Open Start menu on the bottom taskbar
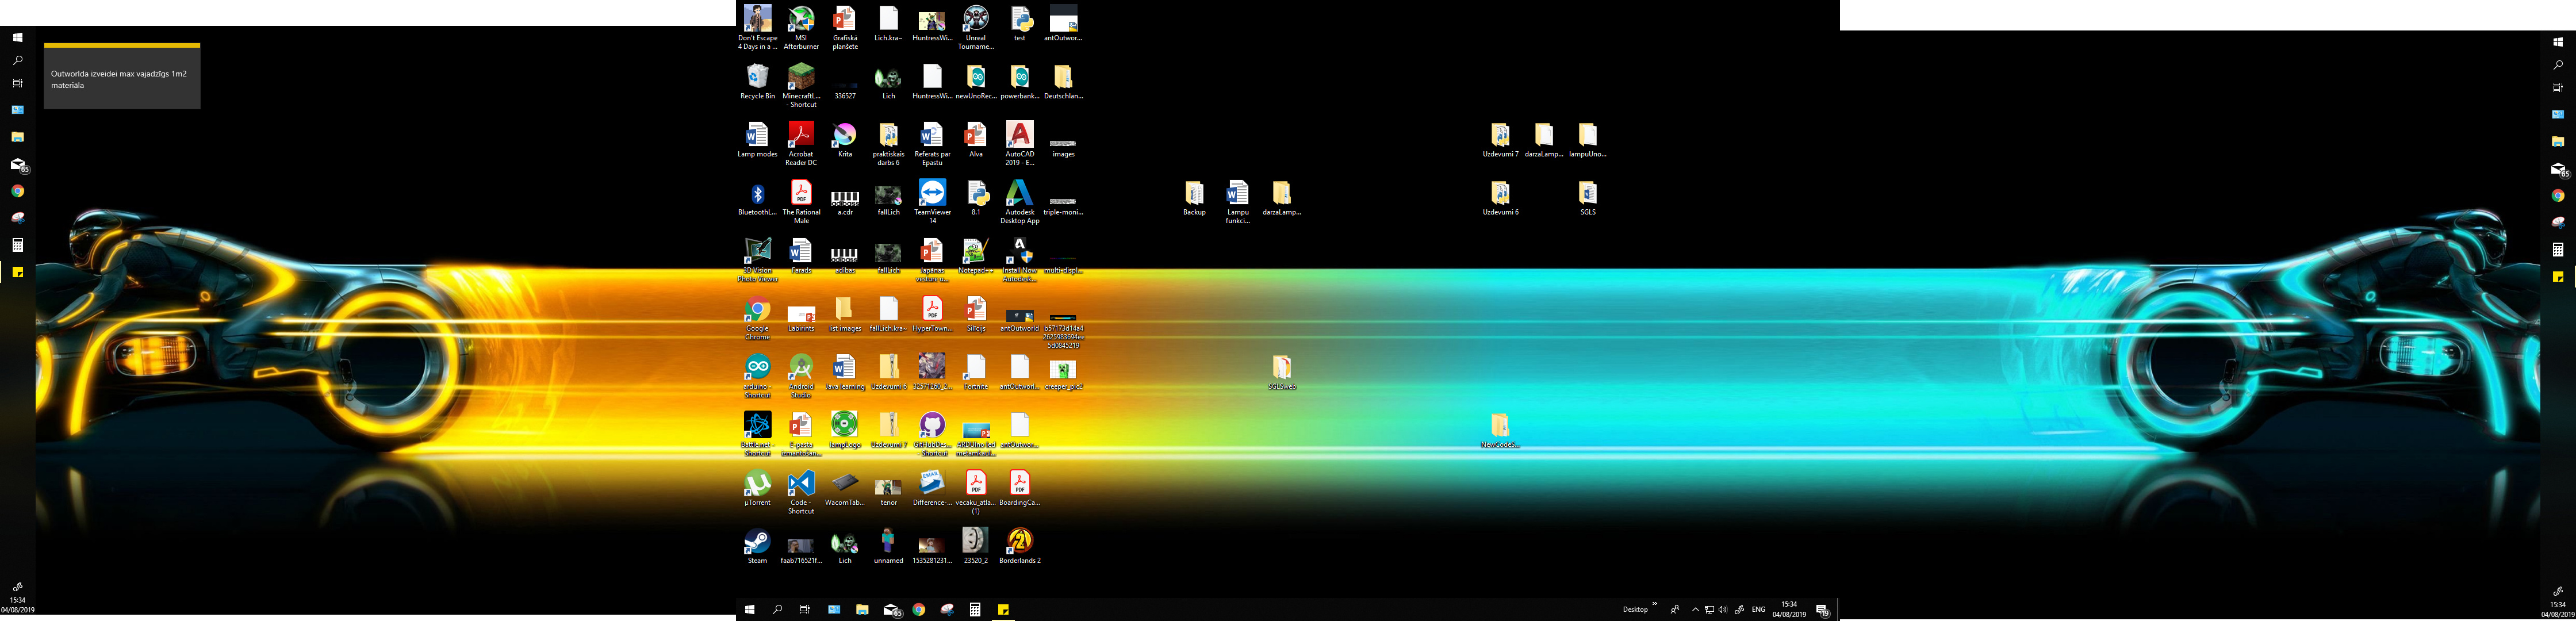The width and height of the screenshot is (2576, 621). [x=749, y=610]
